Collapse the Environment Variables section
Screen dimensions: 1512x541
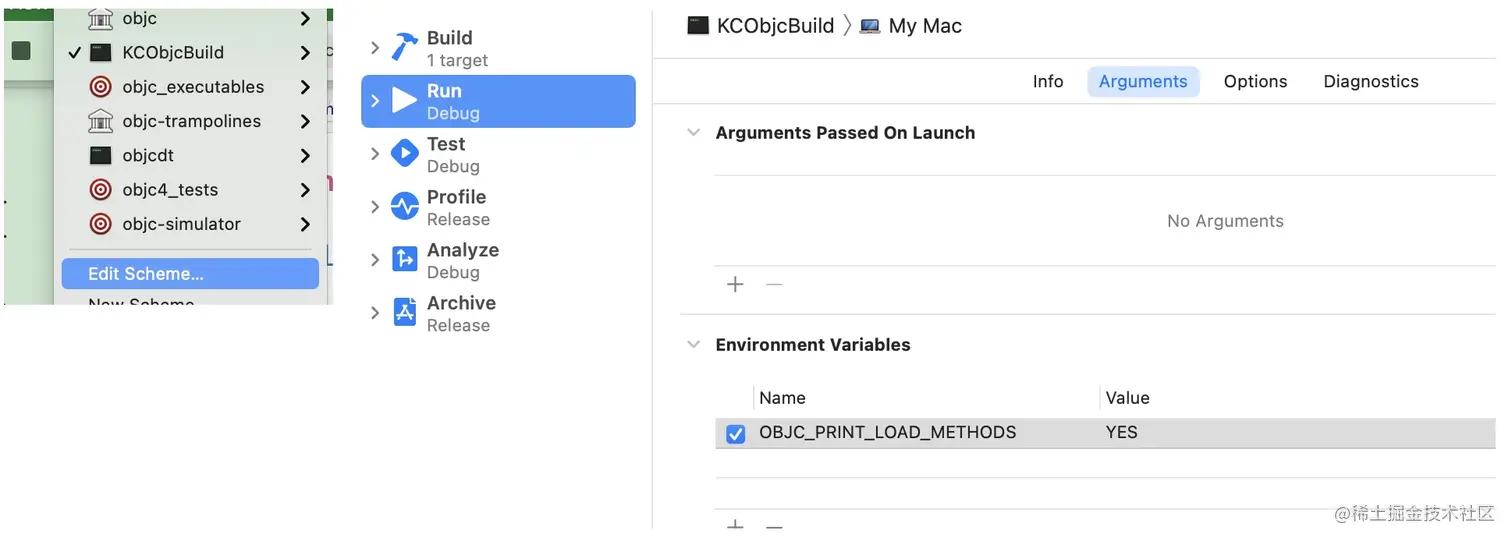pyautogui.click(x=693, y=345)
